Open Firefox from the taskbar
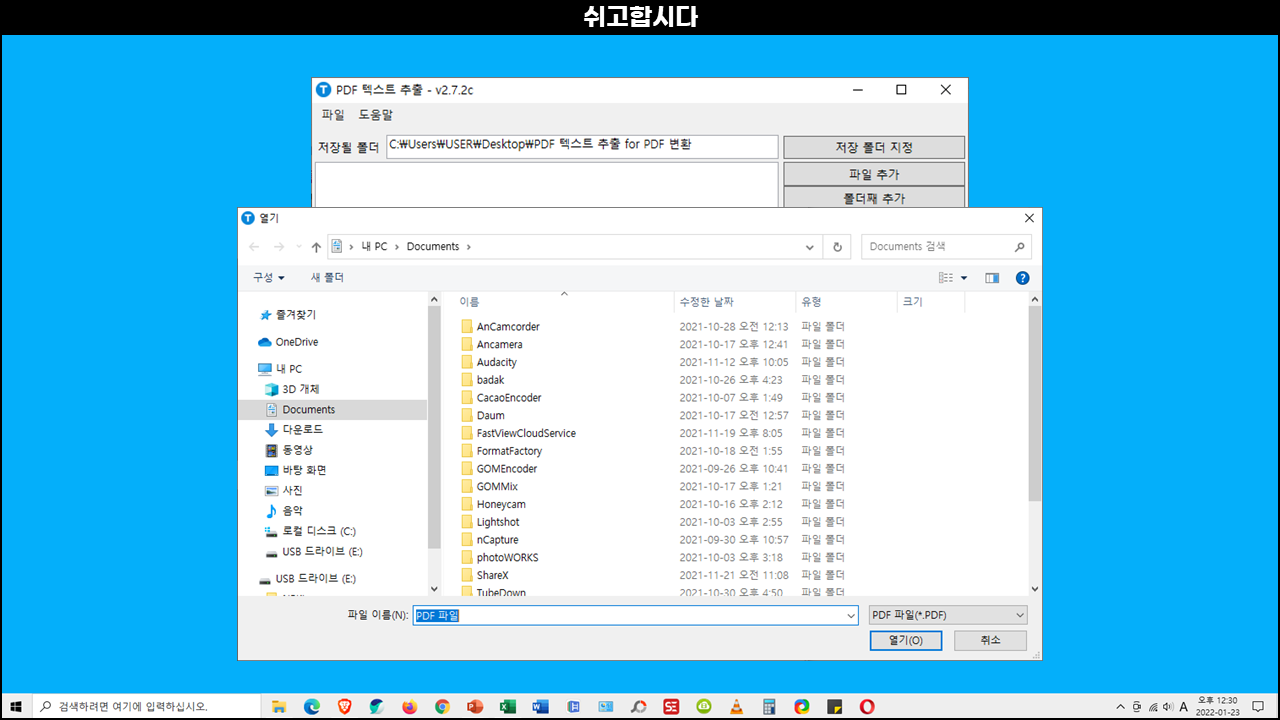The image size is (1280, 720). [x=409, y=706]
